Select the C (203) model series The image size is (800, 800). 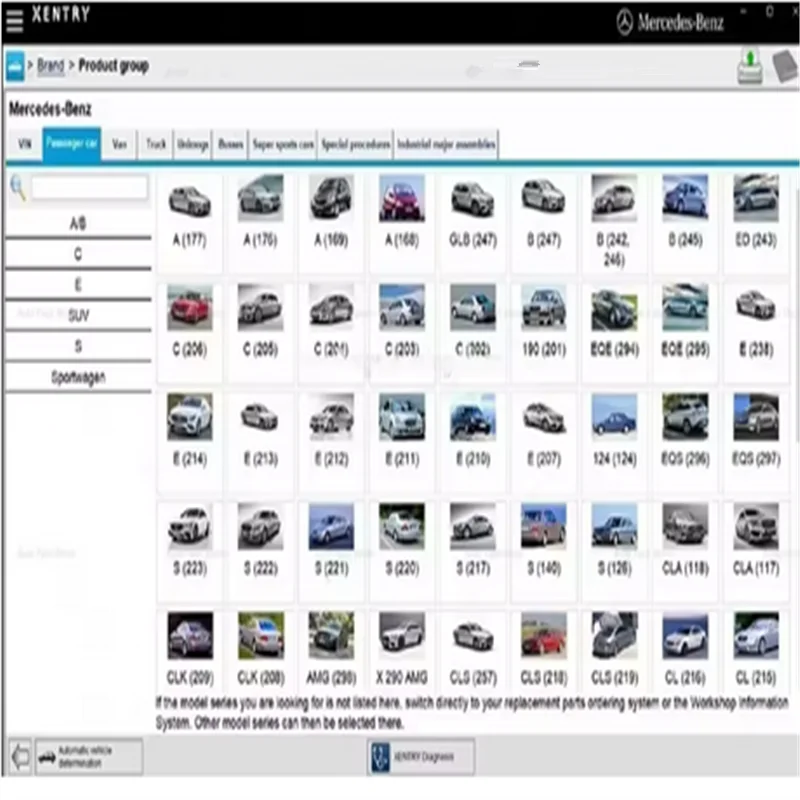pos(402,332)
